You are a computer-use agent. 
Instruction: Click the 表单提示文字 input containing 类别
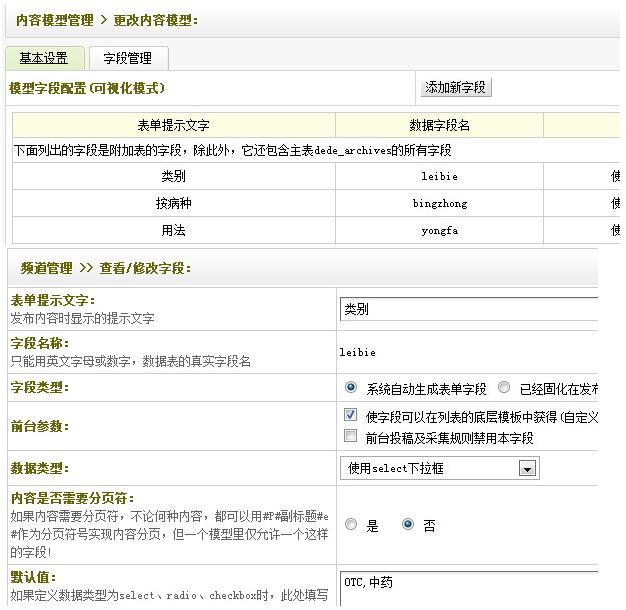click(x=468, y=310)
